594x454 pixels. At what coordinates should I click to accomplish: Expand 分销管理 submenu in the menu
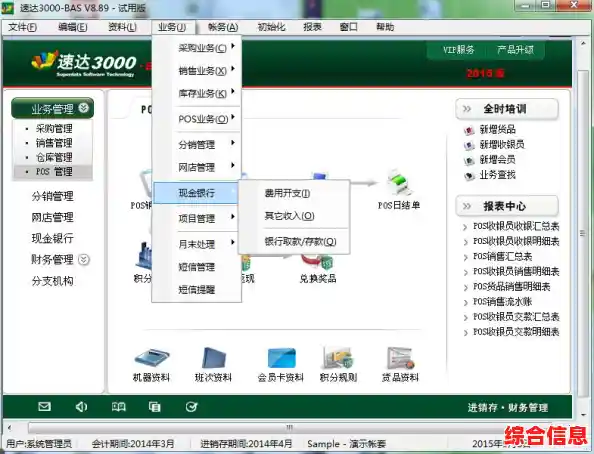click(x=197, y=144)
